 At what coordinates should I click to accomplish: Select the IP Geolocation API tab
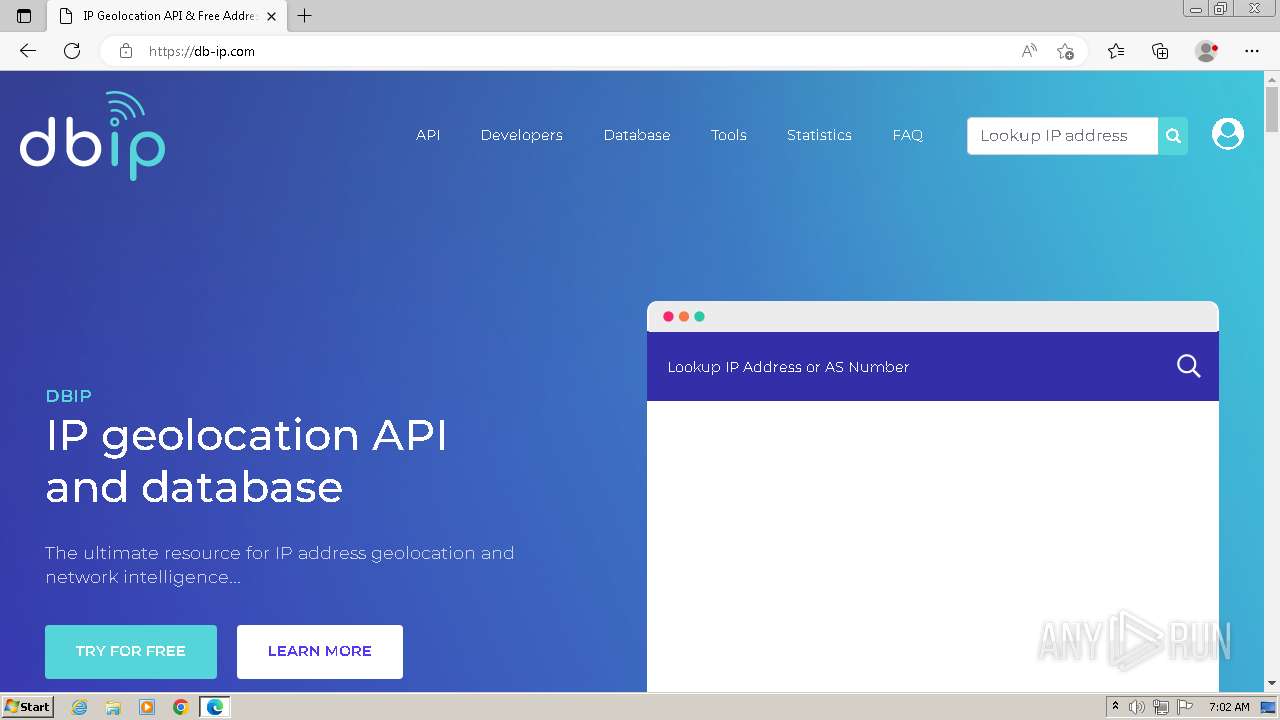tap(168, 16)
